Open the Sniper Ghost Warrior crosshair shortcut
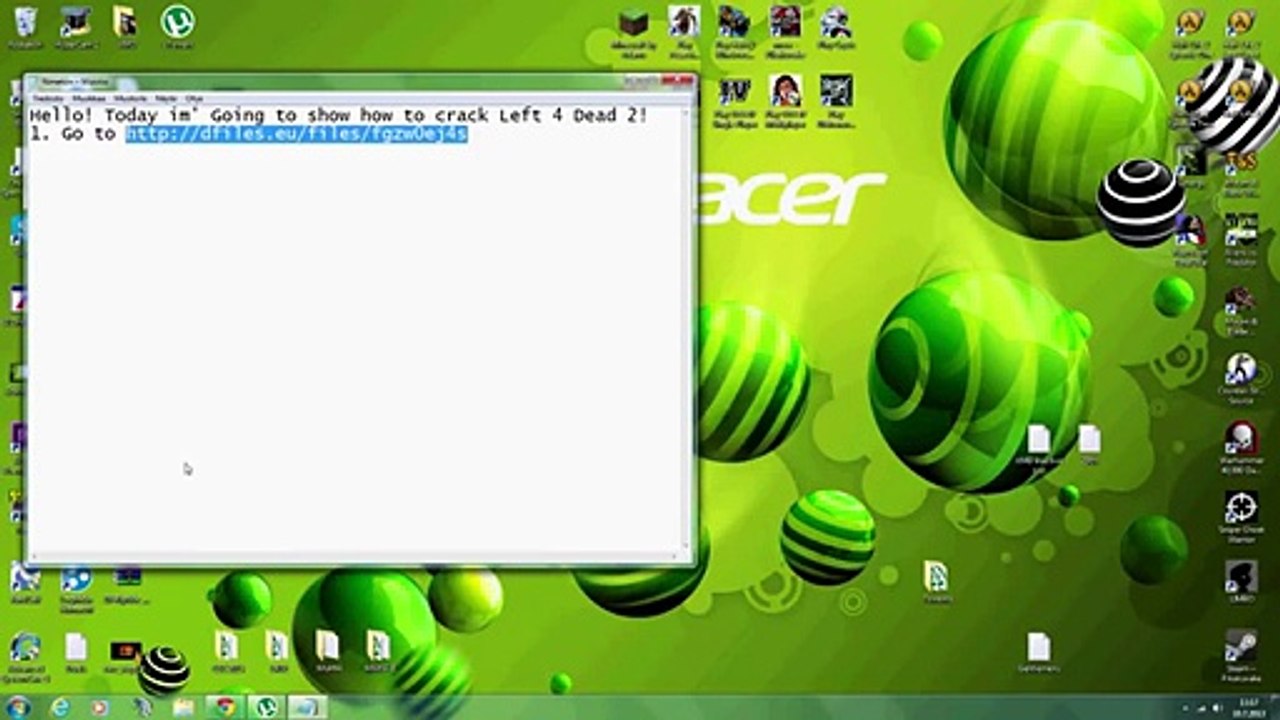 pyautogui.click(x=1241, y=516)
